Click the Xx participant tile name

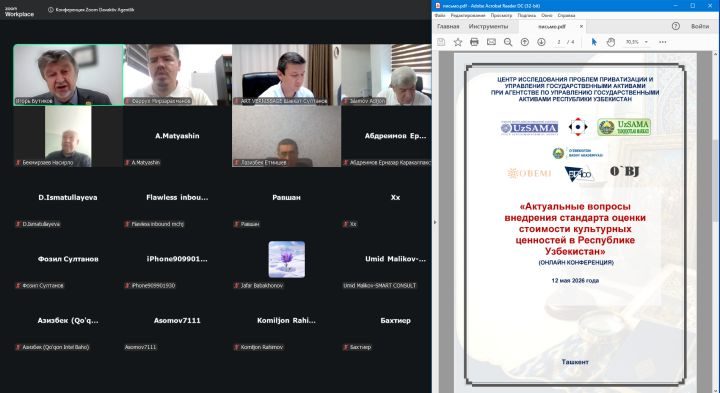point(395,197)
